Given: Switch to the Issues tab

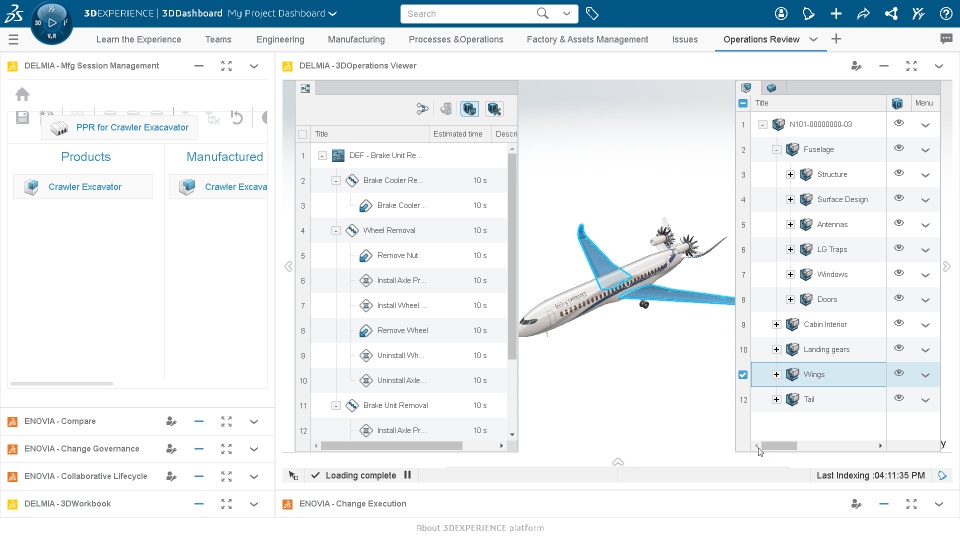Looking at the screenshot, I should 684,39.
